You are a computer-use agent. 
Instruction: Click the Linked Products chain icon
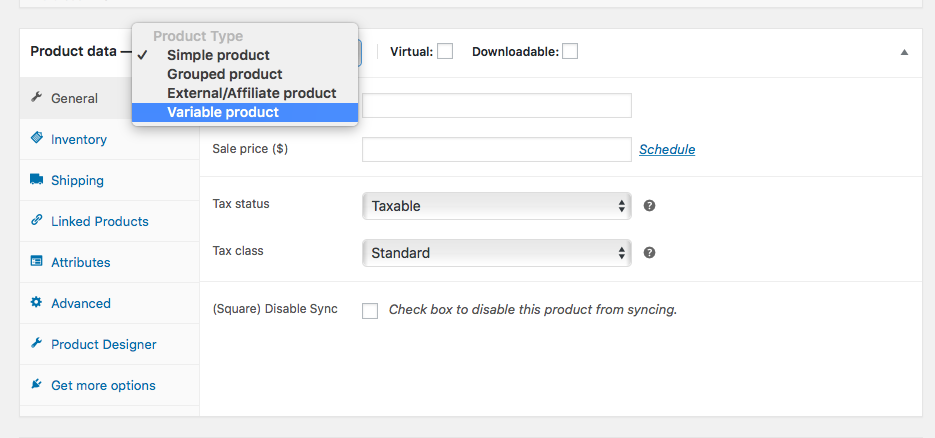coord(37,221)
